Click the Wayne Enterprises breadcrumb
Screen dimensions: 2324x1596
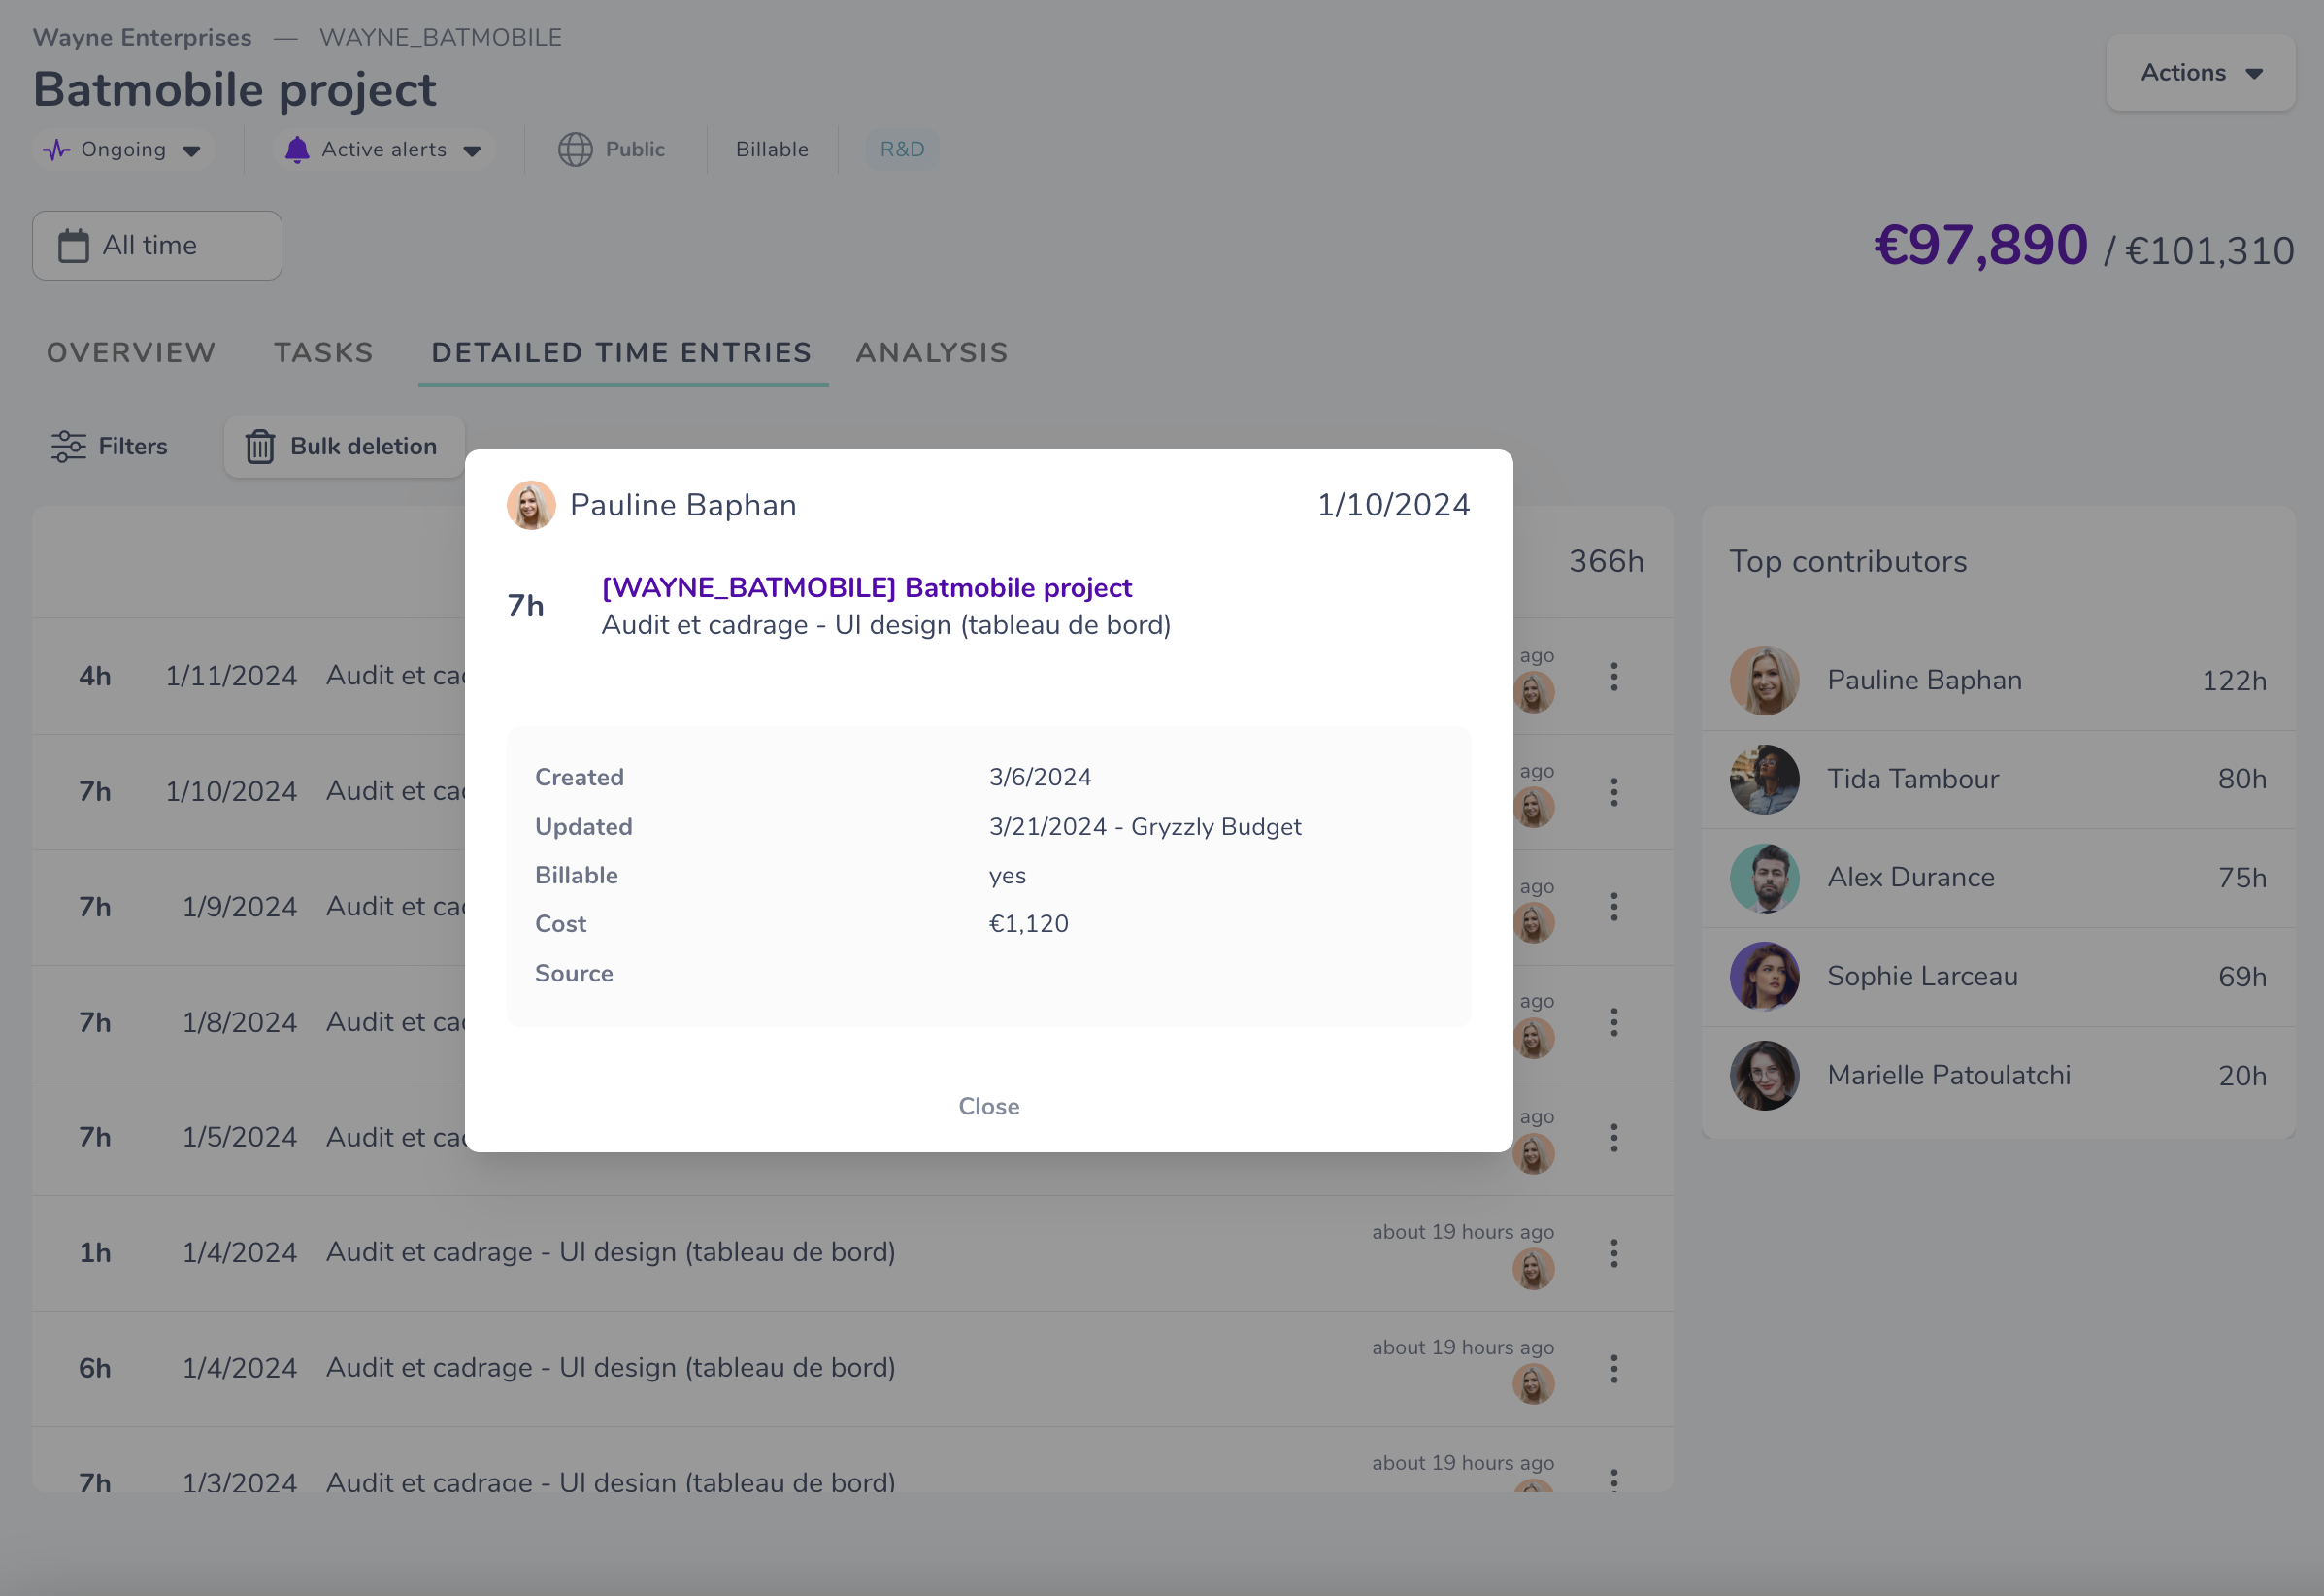tap(142, 38)
